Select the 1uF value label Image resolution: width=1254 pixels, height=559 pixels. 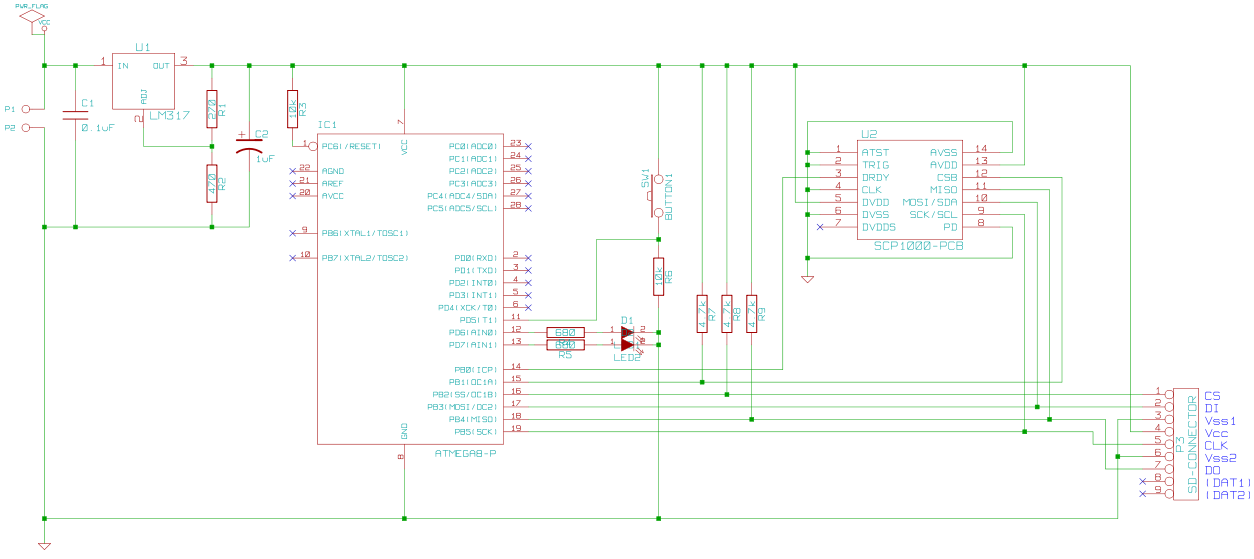[x=265, y=158]
